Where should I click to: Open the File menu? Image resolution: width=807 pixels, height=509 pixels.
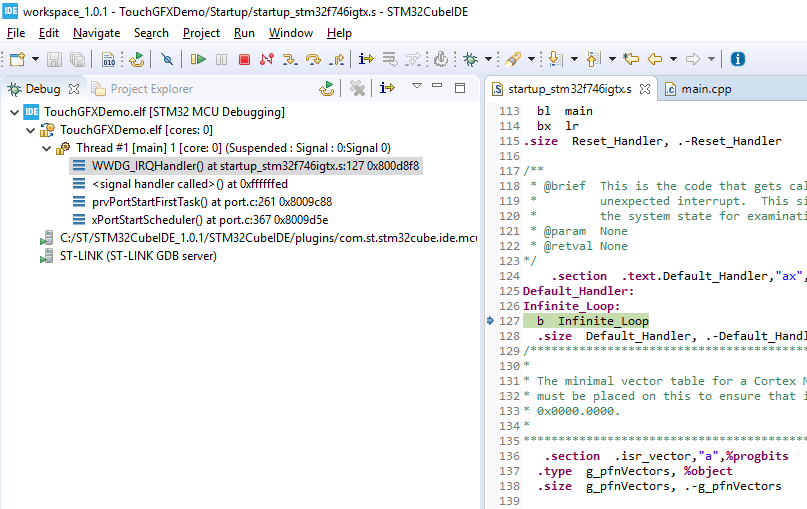16,33
